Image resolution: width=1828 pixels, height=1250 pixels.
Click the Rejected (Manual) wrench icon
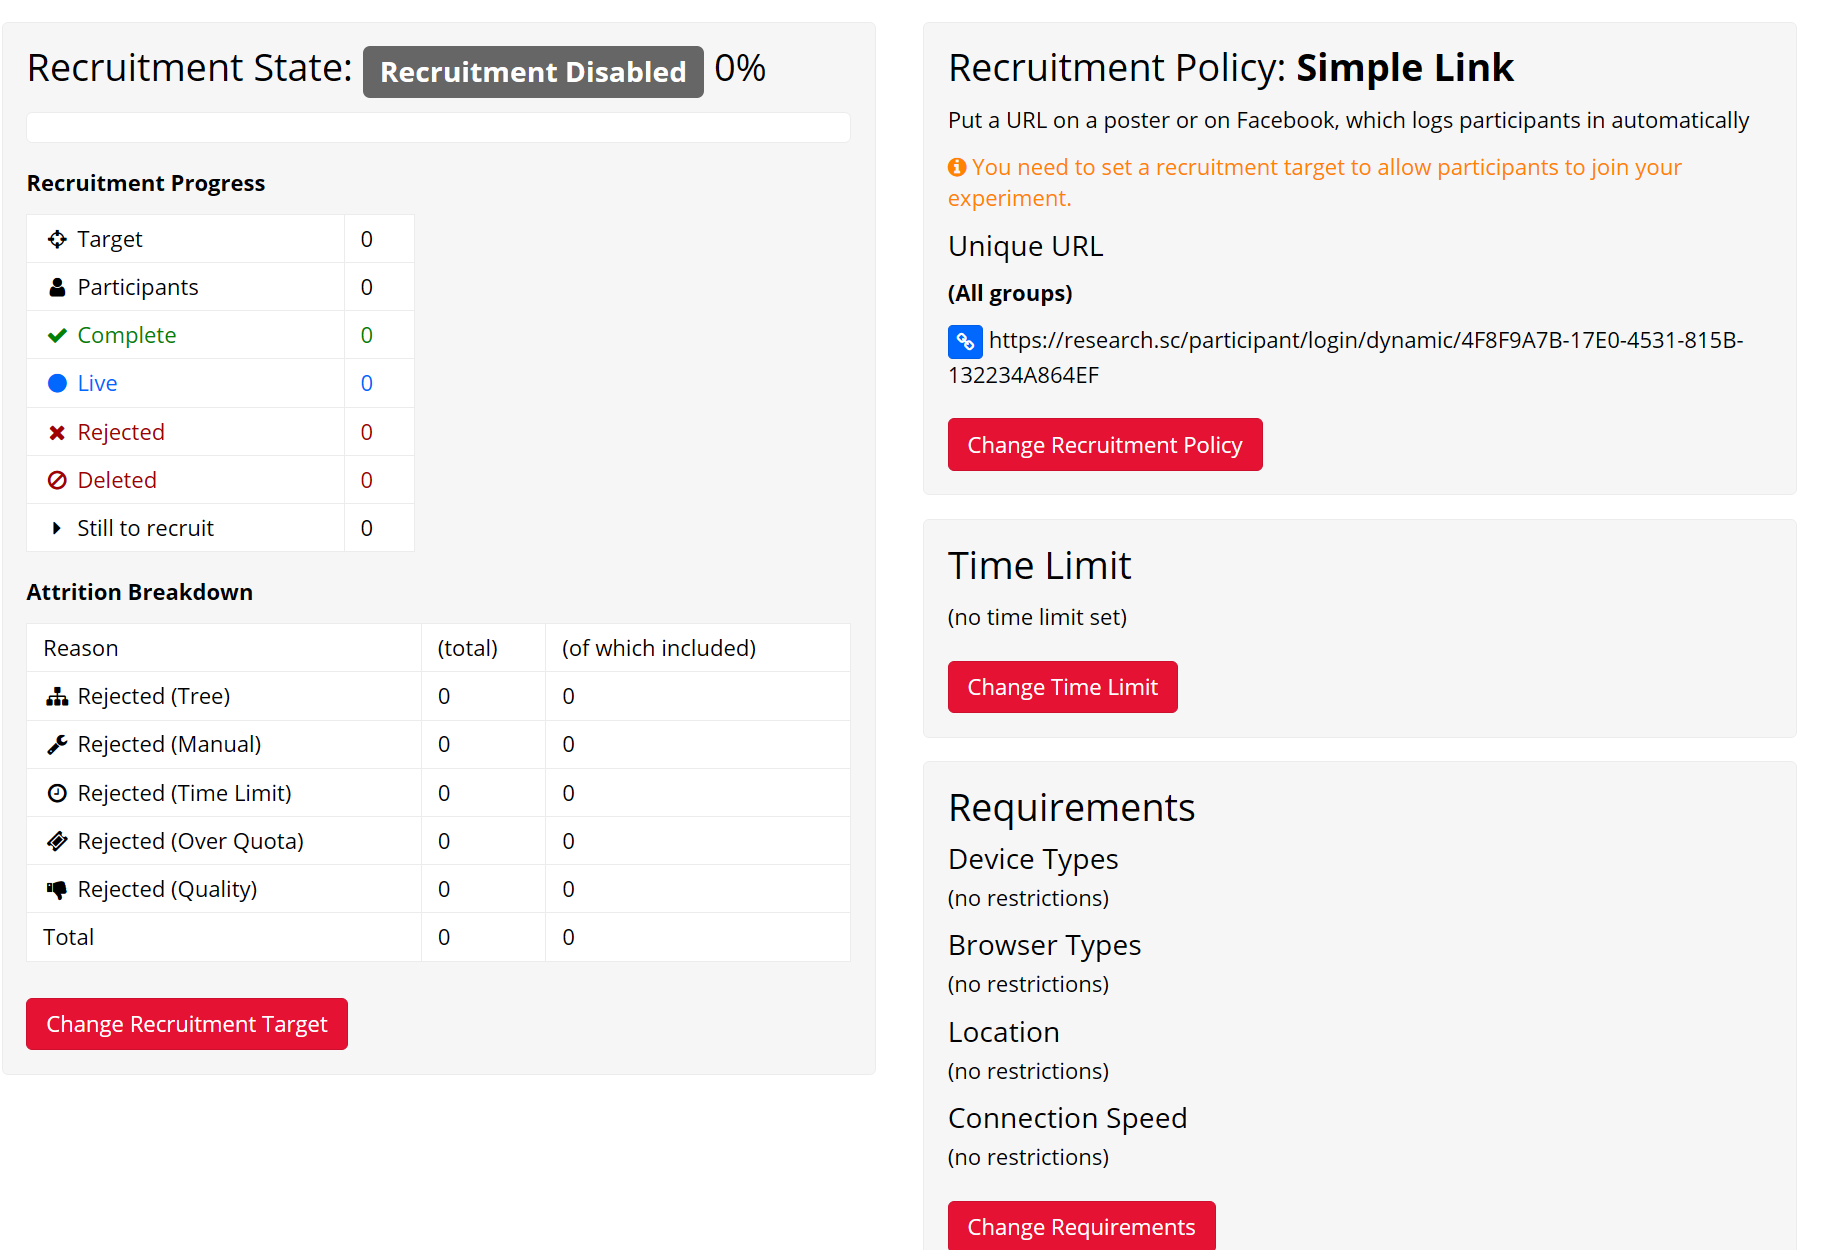57,745
